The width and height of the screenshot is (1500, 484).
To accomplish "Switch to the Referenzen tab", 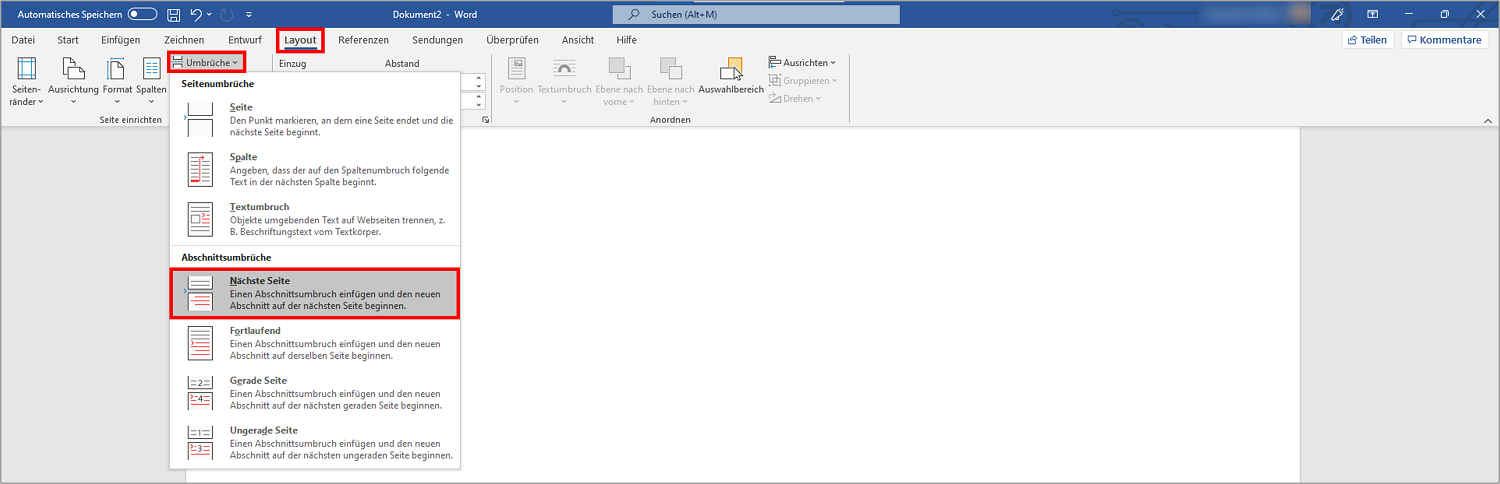I will [363, 40].
